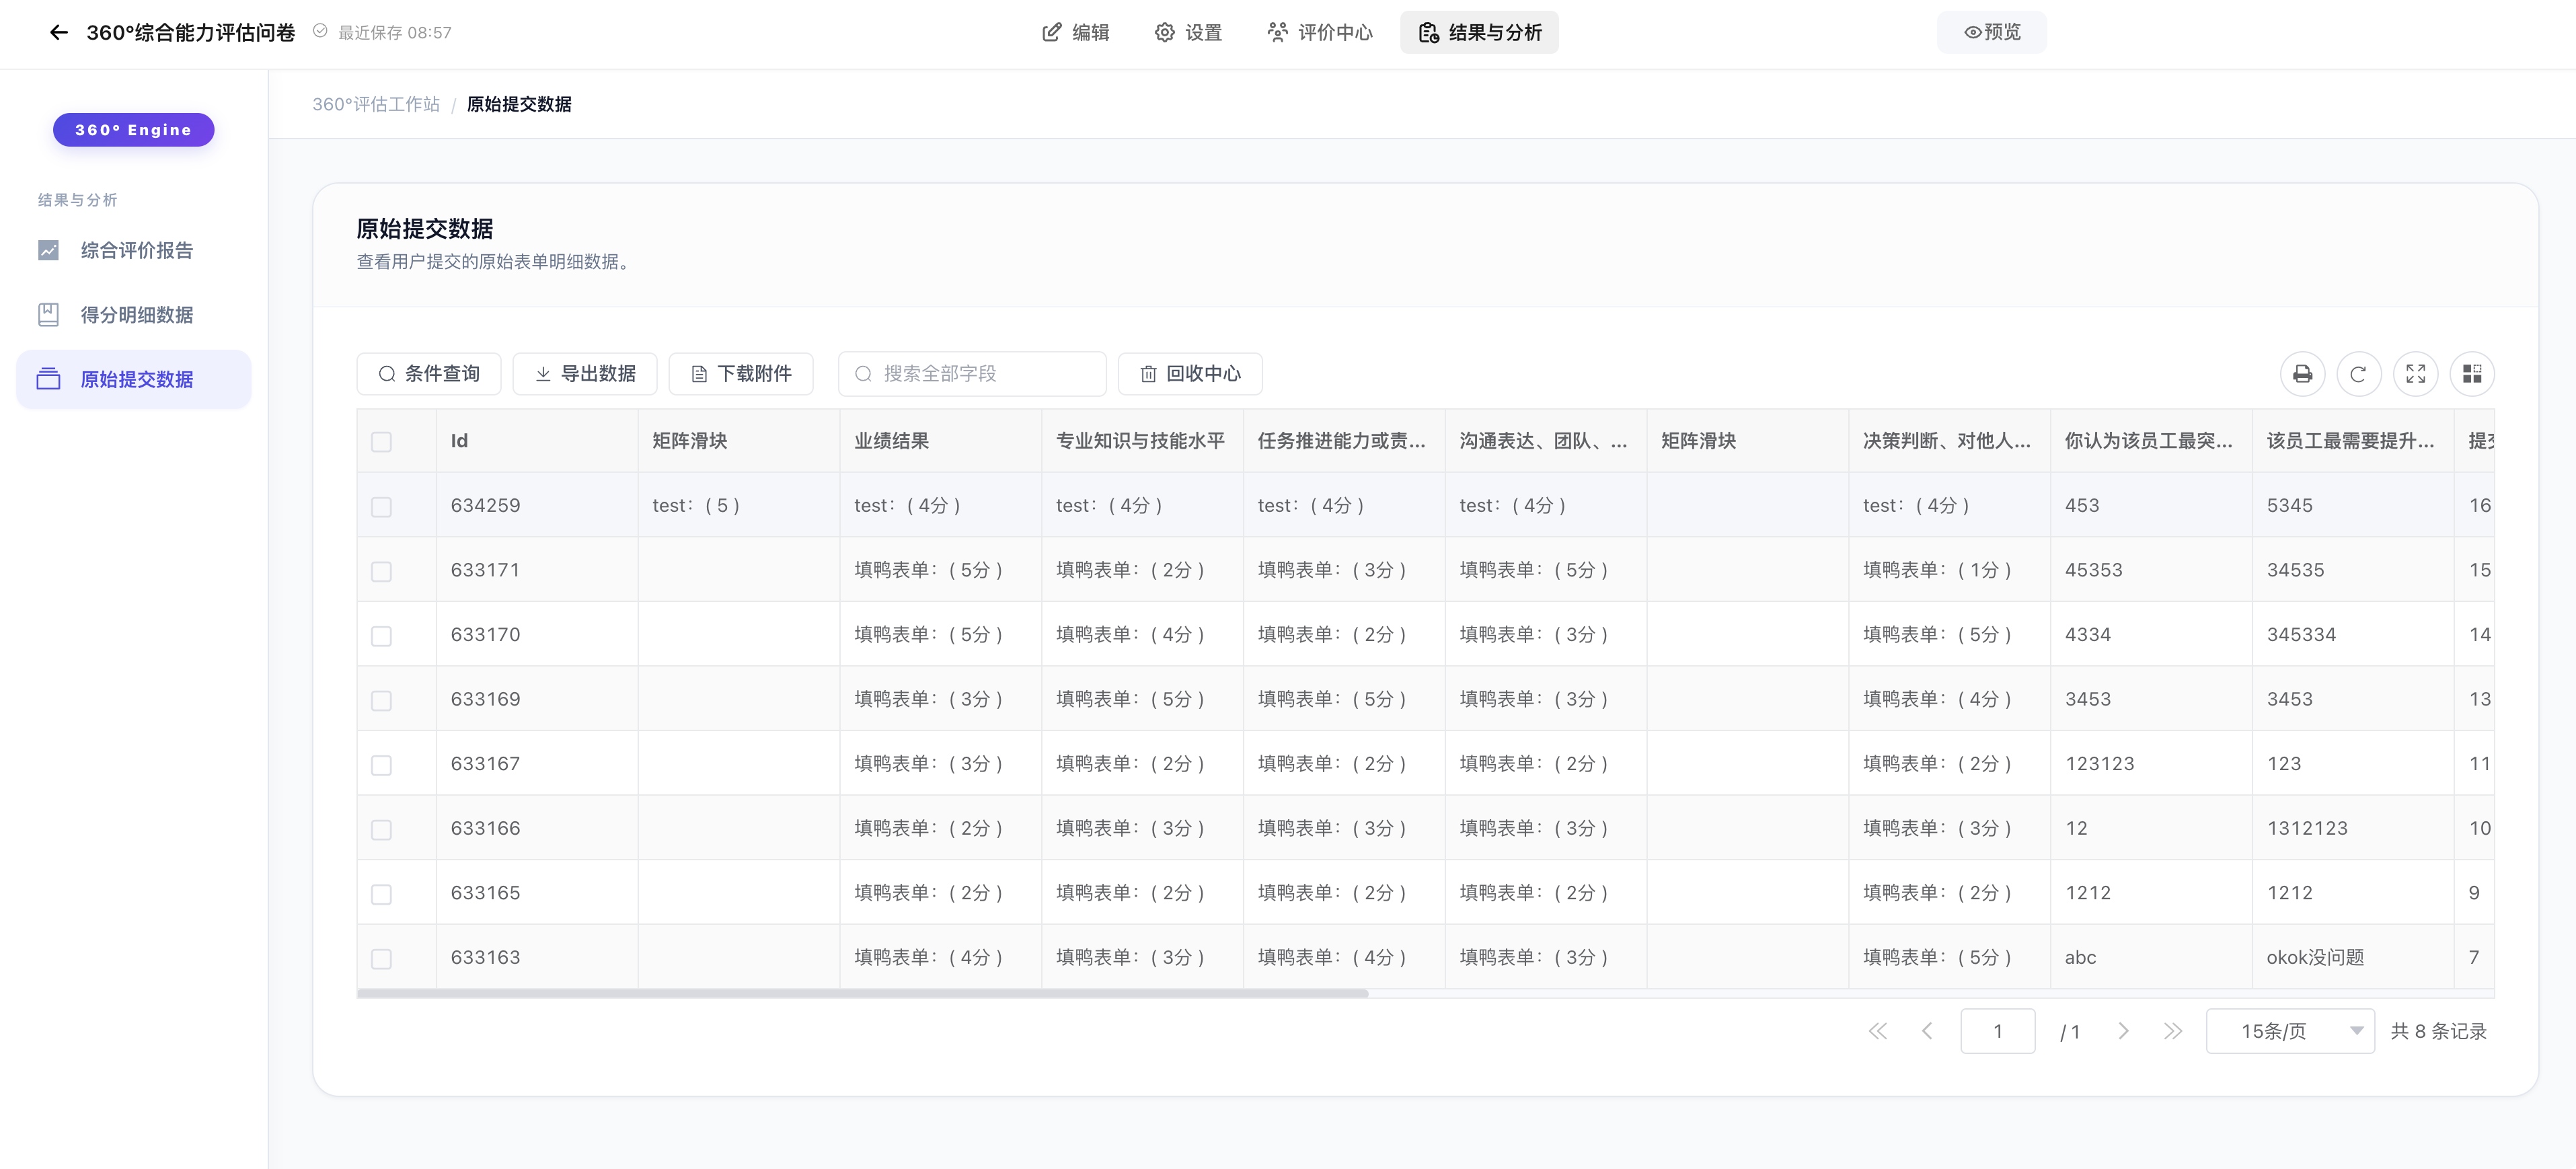Click the 沟通表达、团队、... column header
Viewport: 2576px width, 1169px height.
click(1546, 441)
